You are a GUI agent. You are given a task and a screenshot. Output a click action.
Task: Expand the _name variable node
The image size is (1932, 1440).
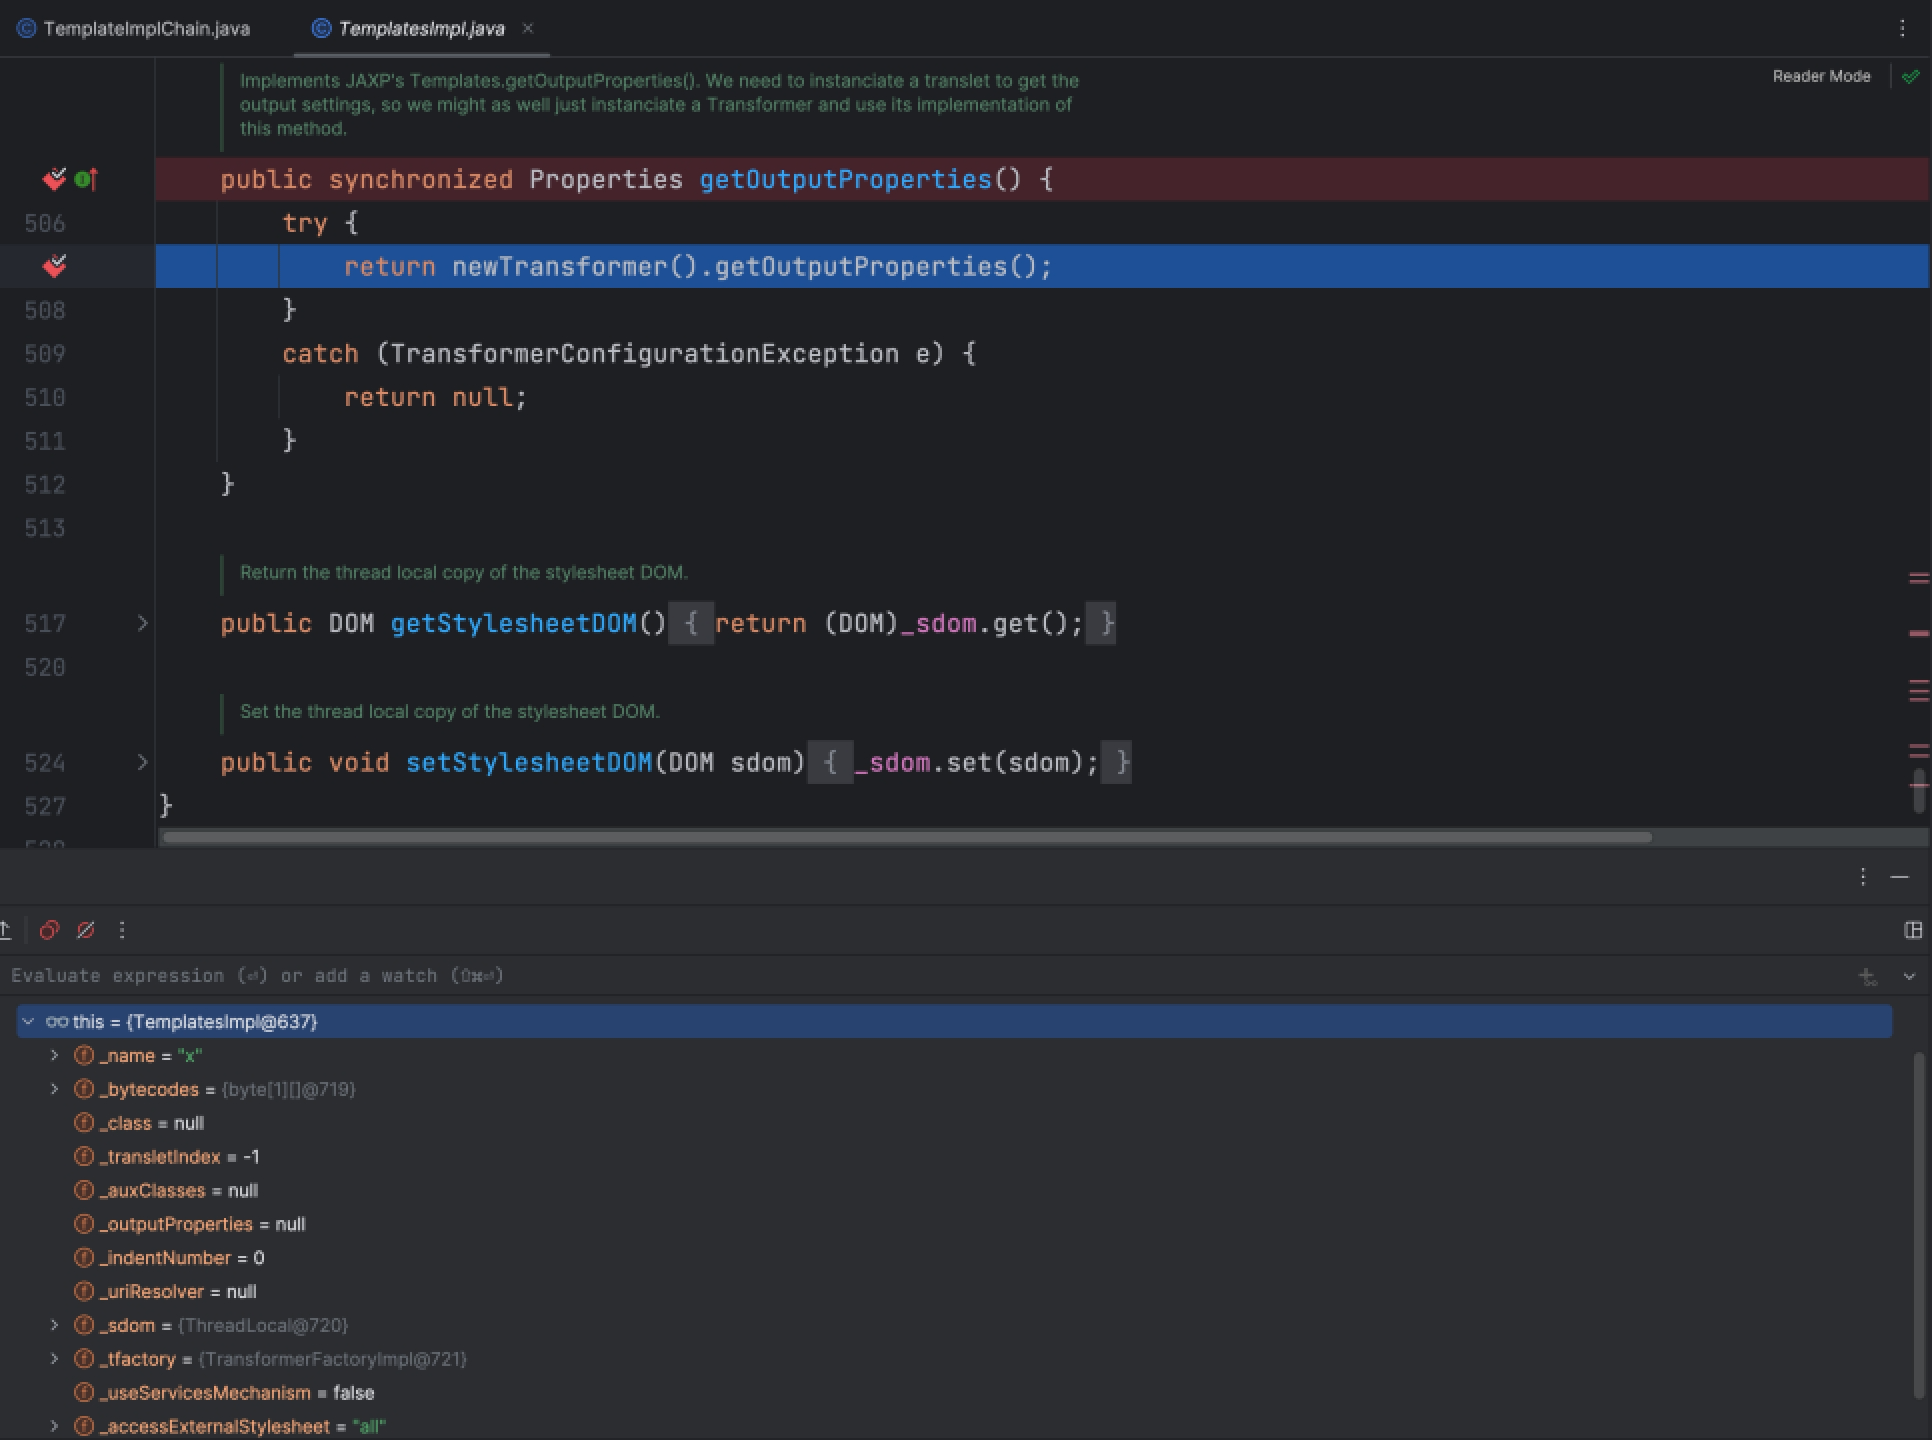tap(55, 1055)
